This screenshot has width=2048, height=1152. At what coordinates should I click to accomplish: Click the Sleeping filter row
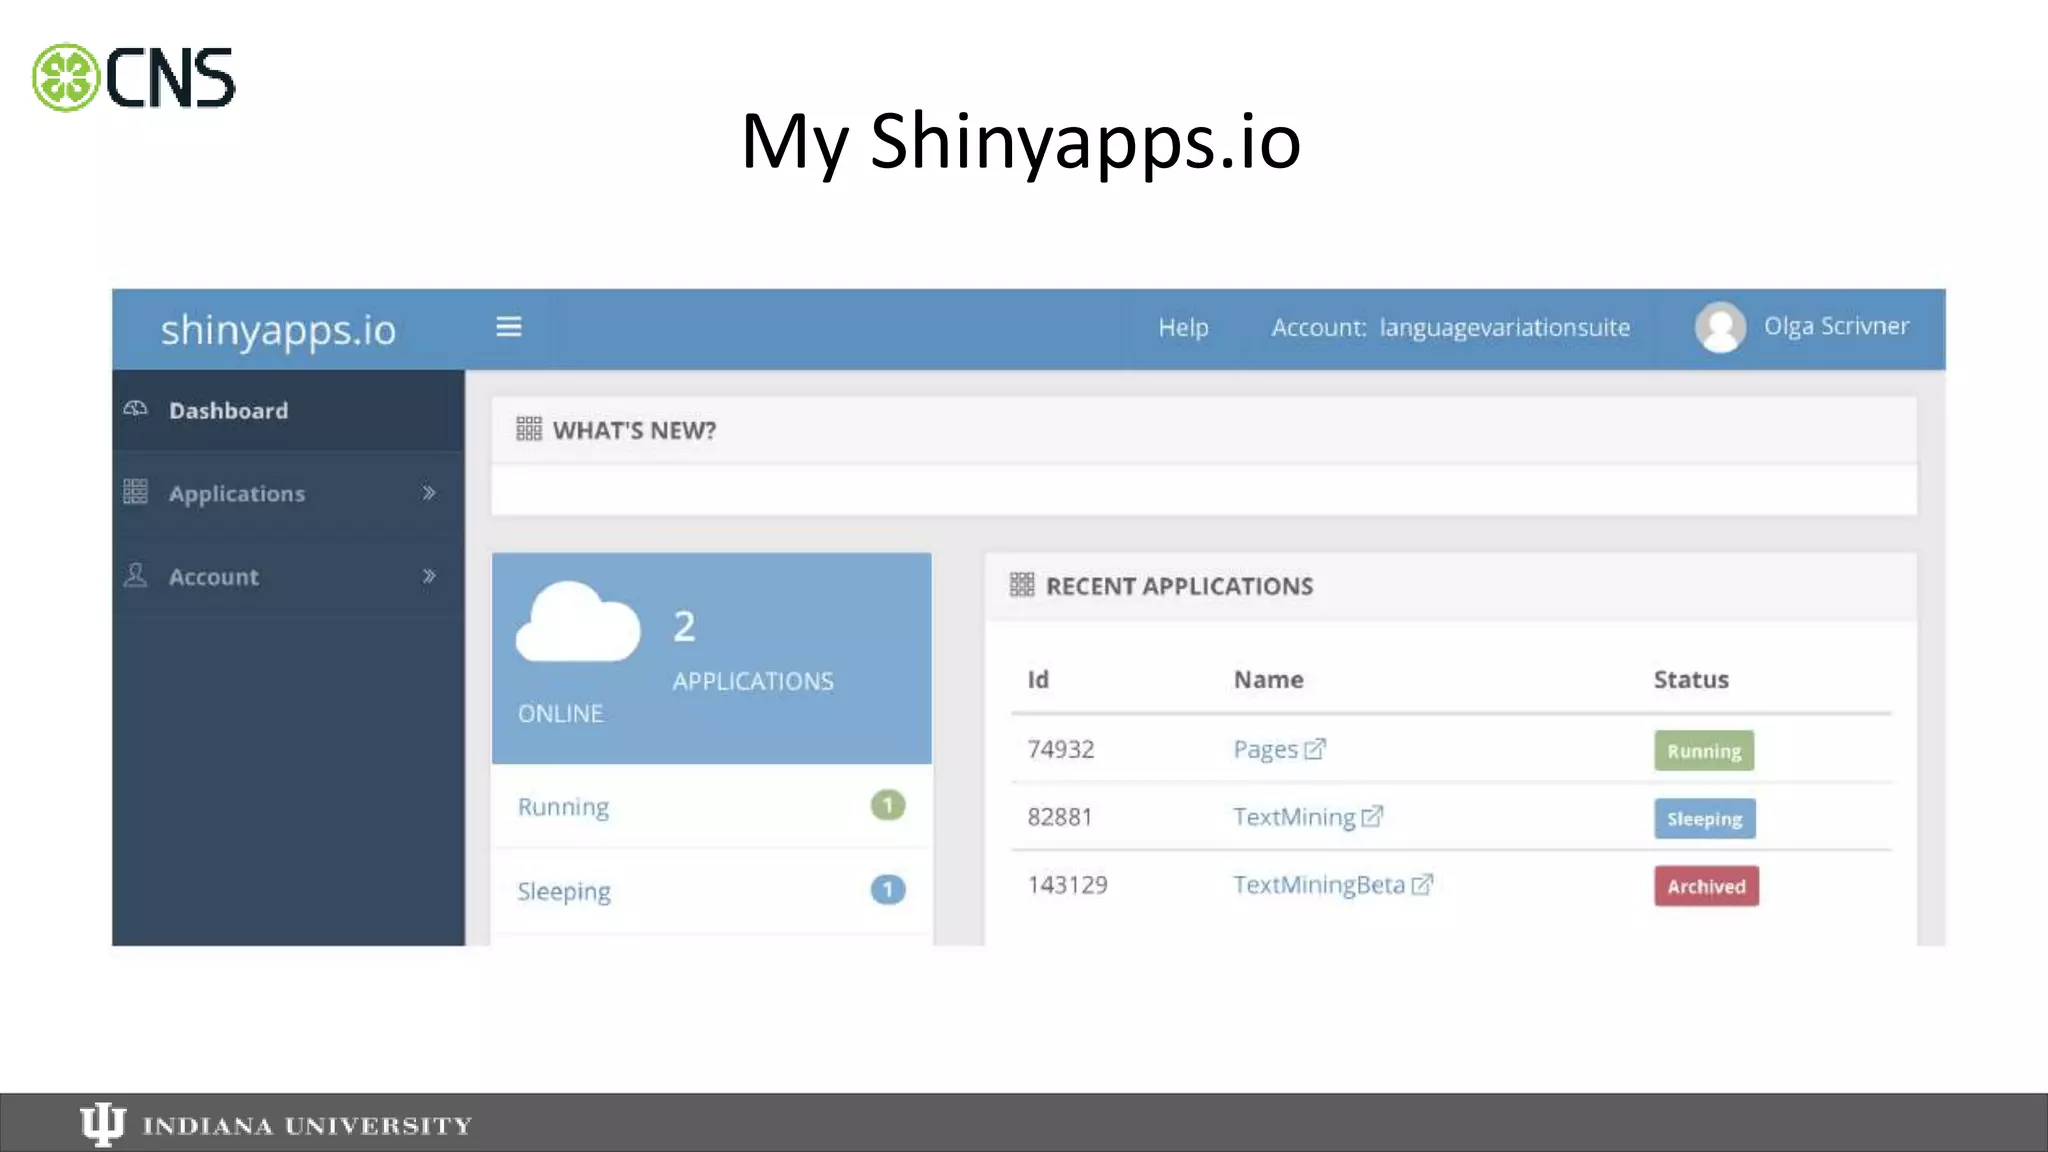712,890
